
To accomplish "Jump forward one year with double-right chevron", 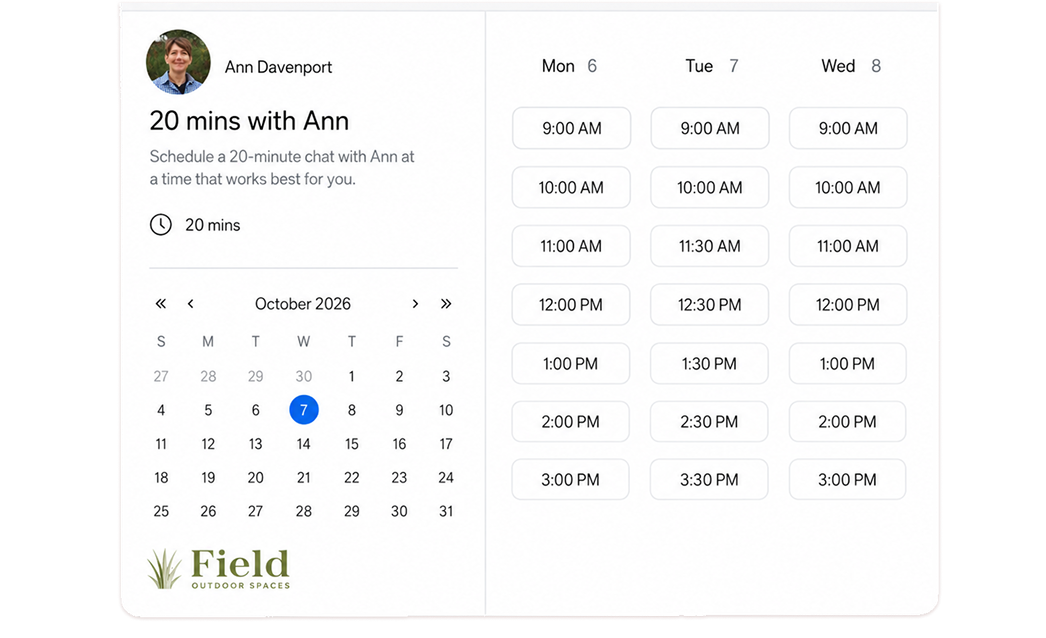I will tap(446, 304).
